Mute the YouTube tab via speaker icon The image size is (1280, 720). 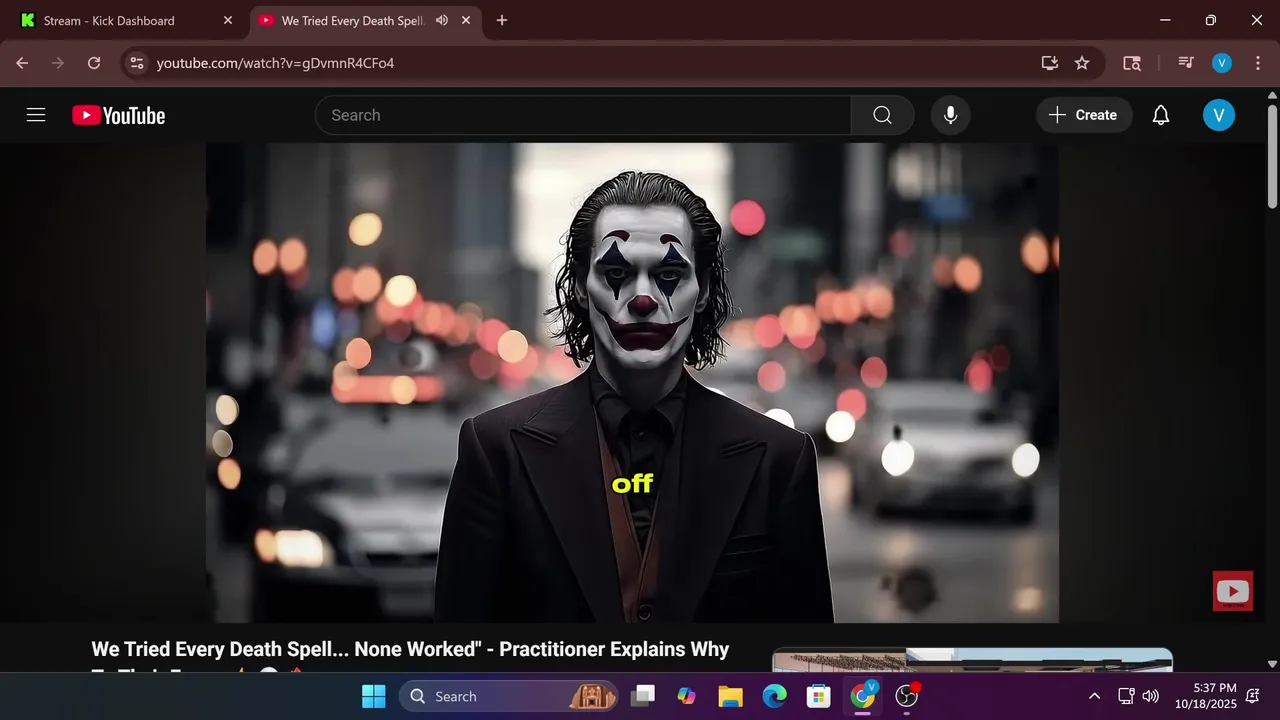coord(442,20)
